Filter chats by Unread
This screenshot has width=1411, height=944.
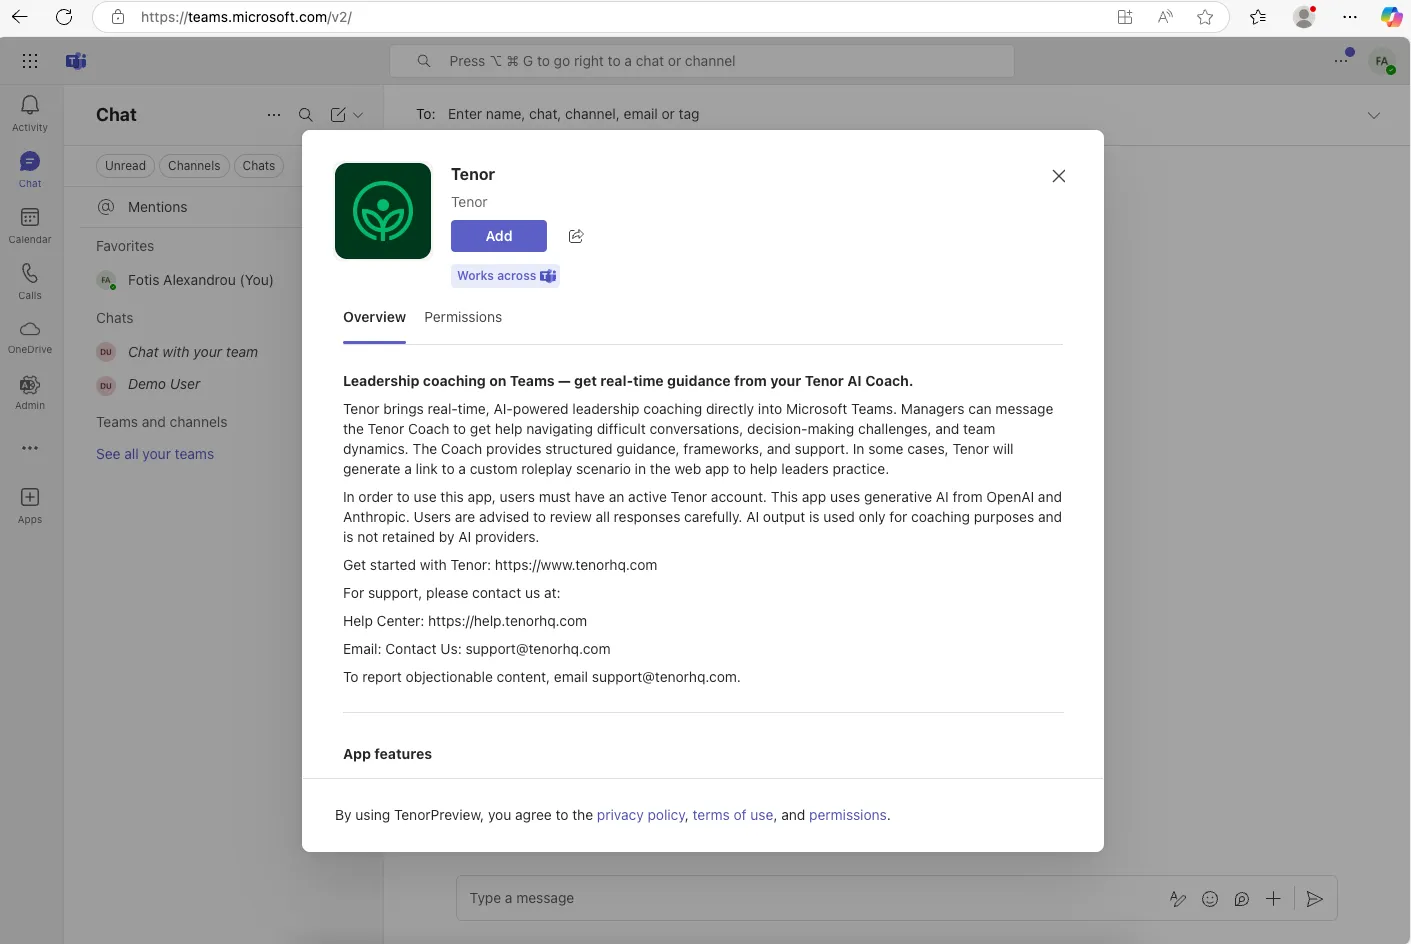(125, 166)
